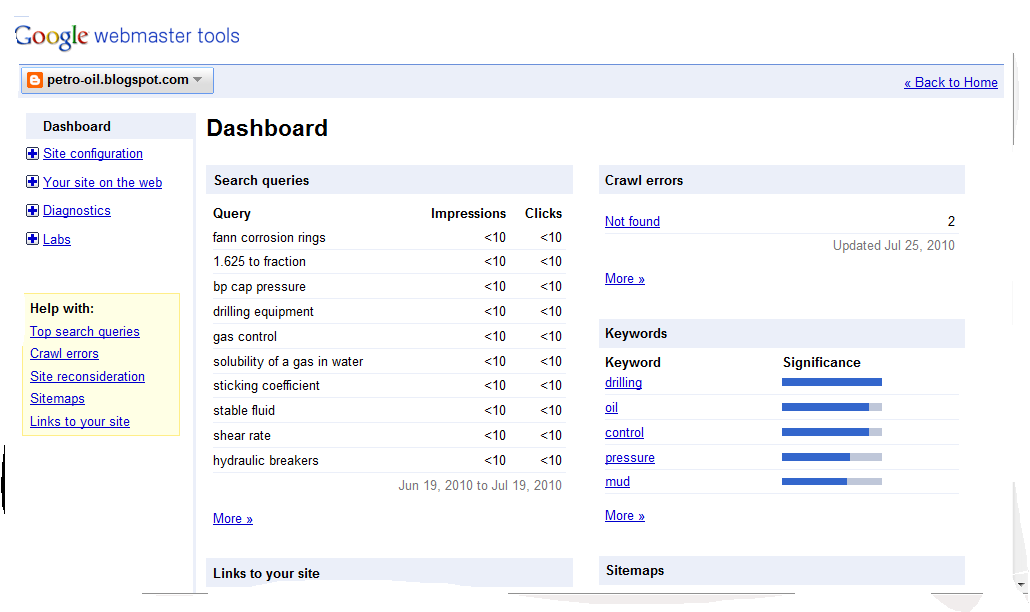1030x612 pixels.
Task: Open More under Search queries
Action: [233, 519]
